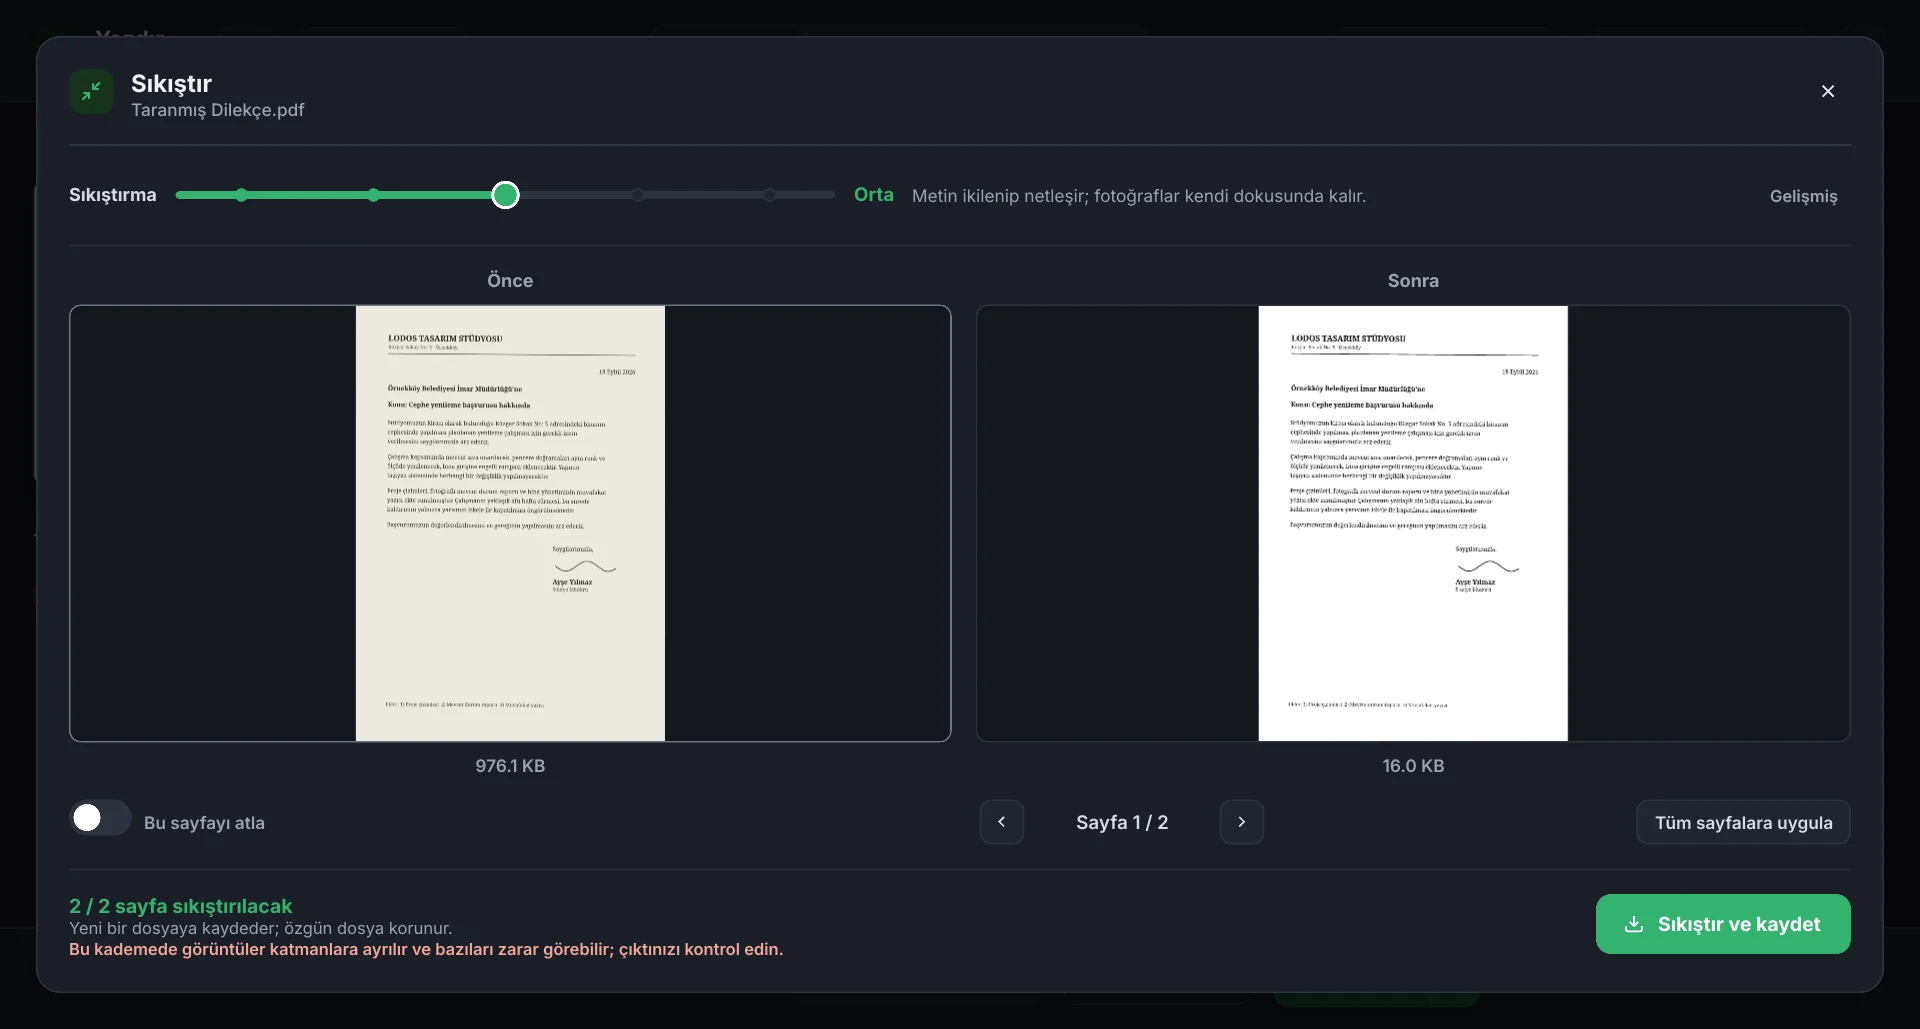The height and width of the screenshot is (1029, 1920).
Task: Click the download icon in Sıkıştır ve kaydet
Action: click(1634, 924)
